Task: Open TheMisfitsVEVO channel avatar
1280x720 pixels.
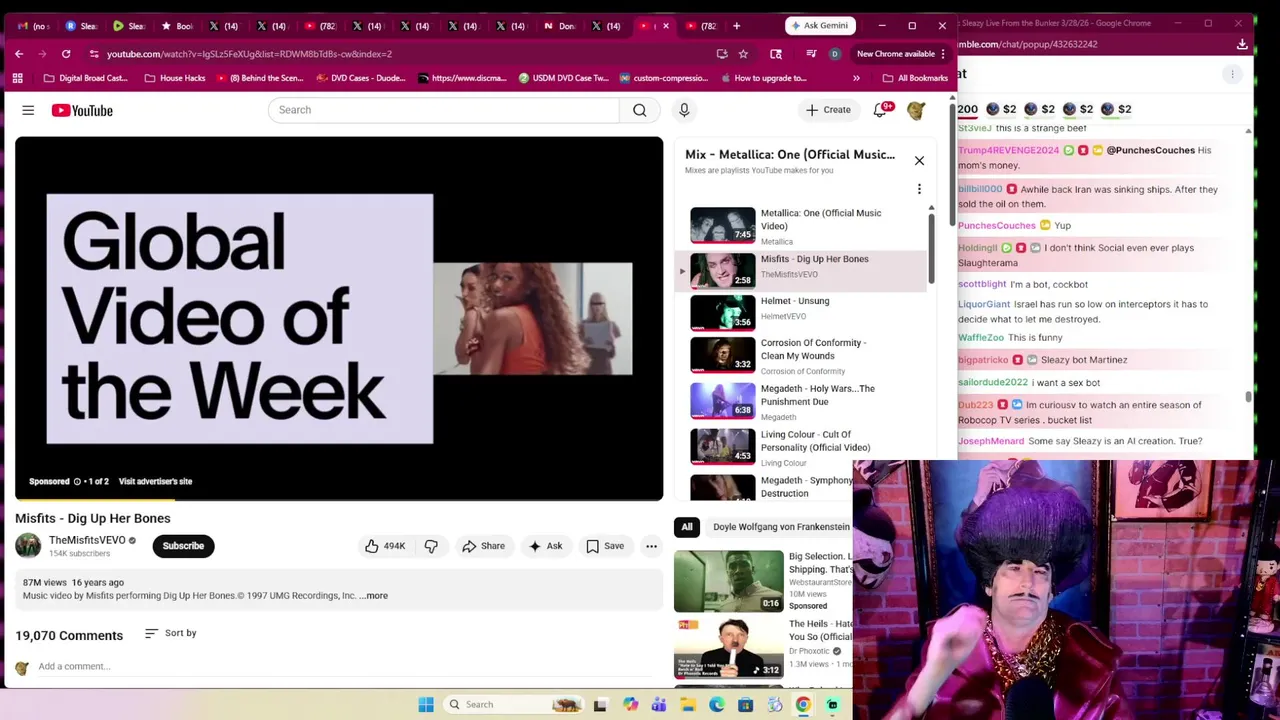Action: click(x=28, y=545)
